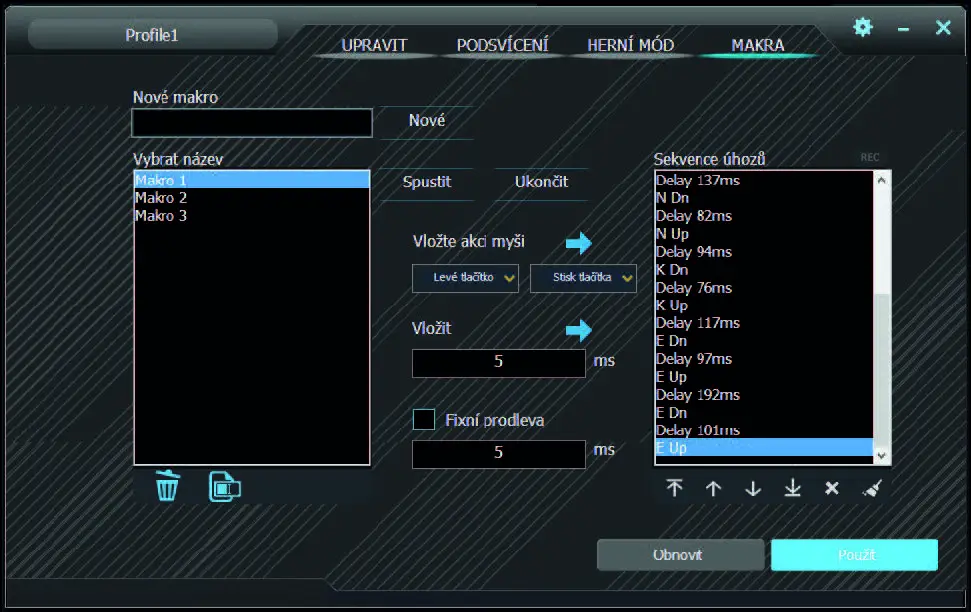This screenshot has height=612, width=971.
Task: Select the Delay 76ms entry
Action: pos(764,288)
